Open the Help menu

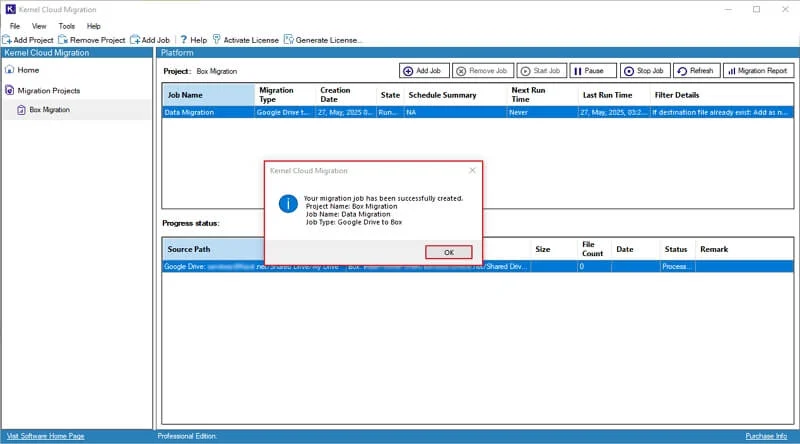93,26
